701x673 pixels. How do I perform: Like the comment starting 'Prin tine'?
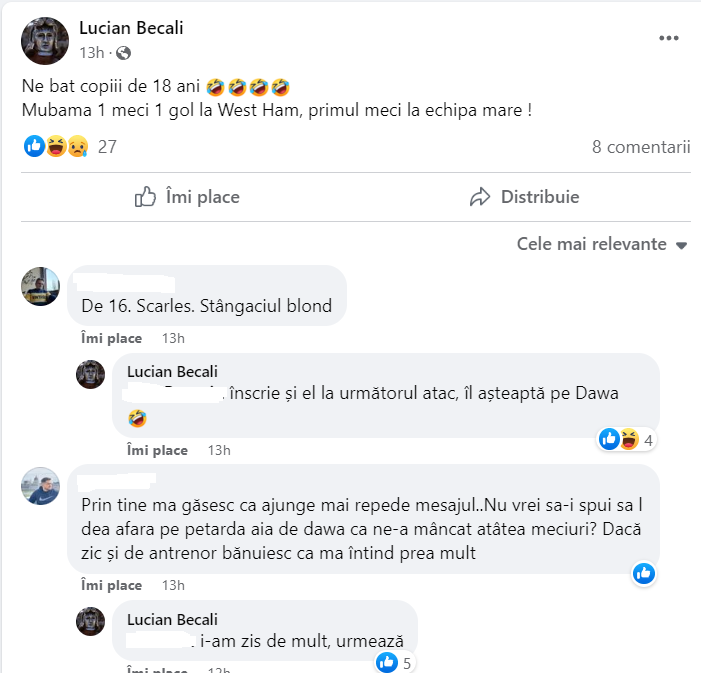pos(111,585)
